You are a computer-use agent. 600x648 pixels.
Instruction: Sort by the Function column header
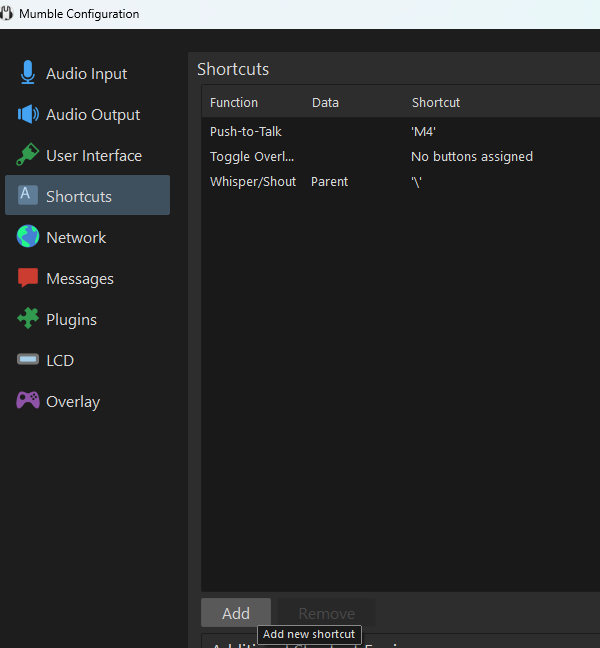233,102
